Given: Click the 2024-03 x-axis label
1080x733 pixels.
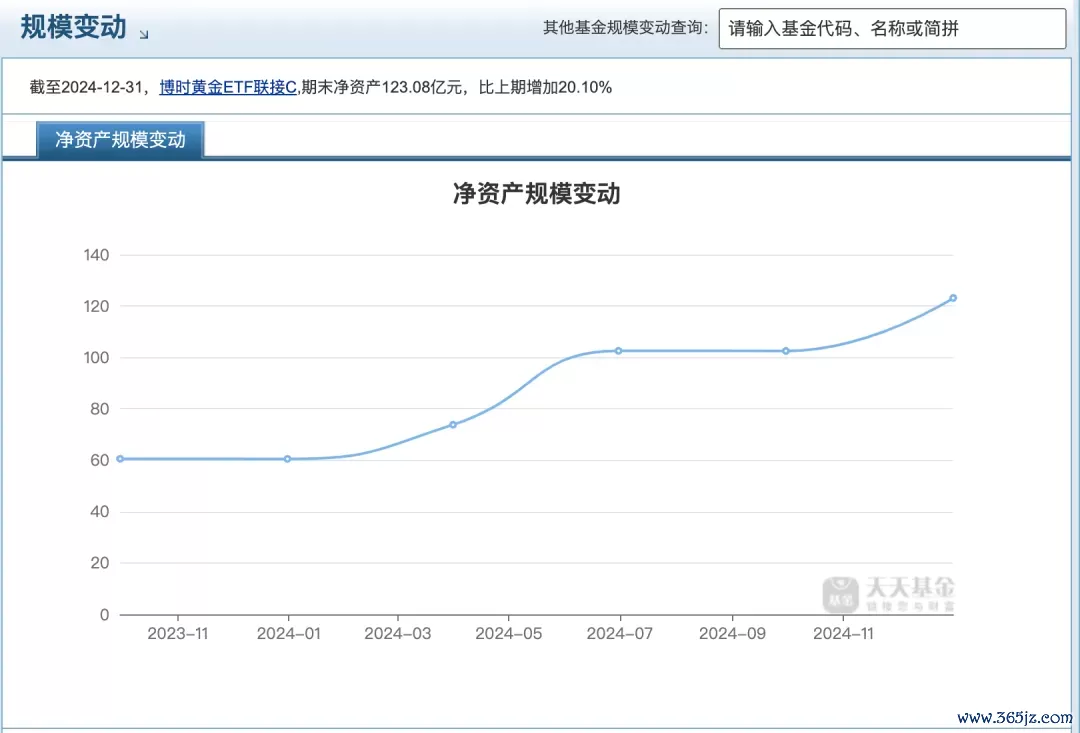Looking at the screenshot, I should (398, 634).
